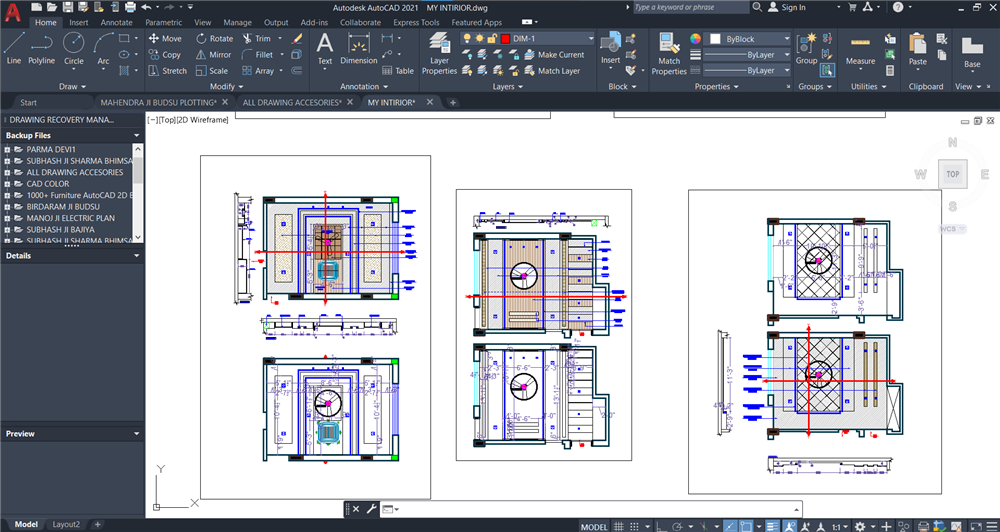Open the Annotate ribbon tab
The image size is (1000, 532).
click(116, 22)
